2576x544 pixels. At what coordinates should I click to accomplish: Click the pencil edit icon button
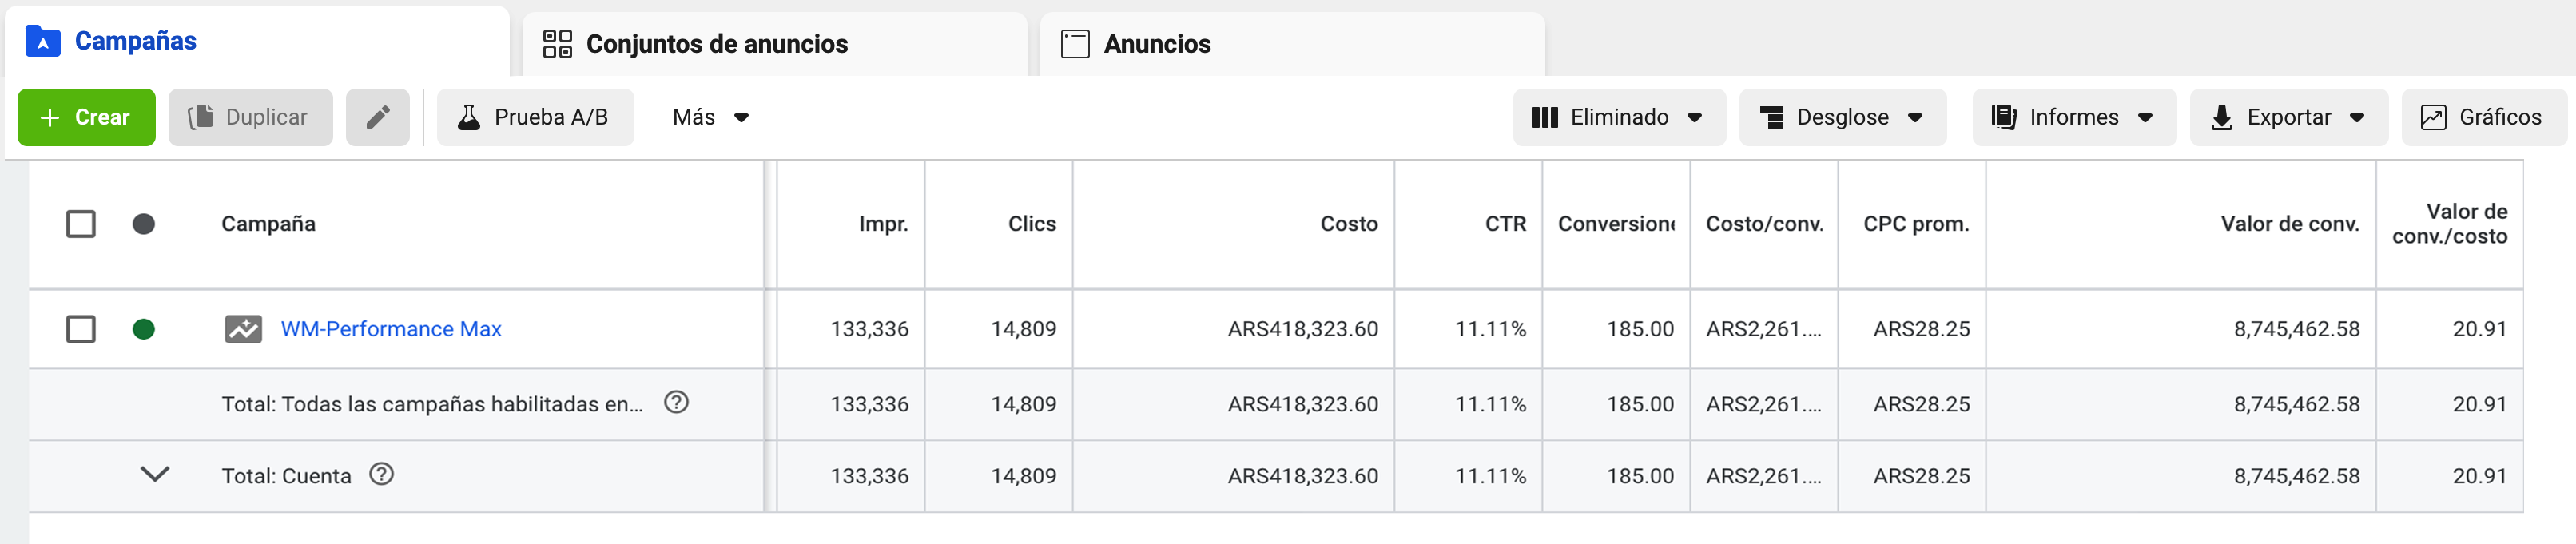(x=377, y=118)
